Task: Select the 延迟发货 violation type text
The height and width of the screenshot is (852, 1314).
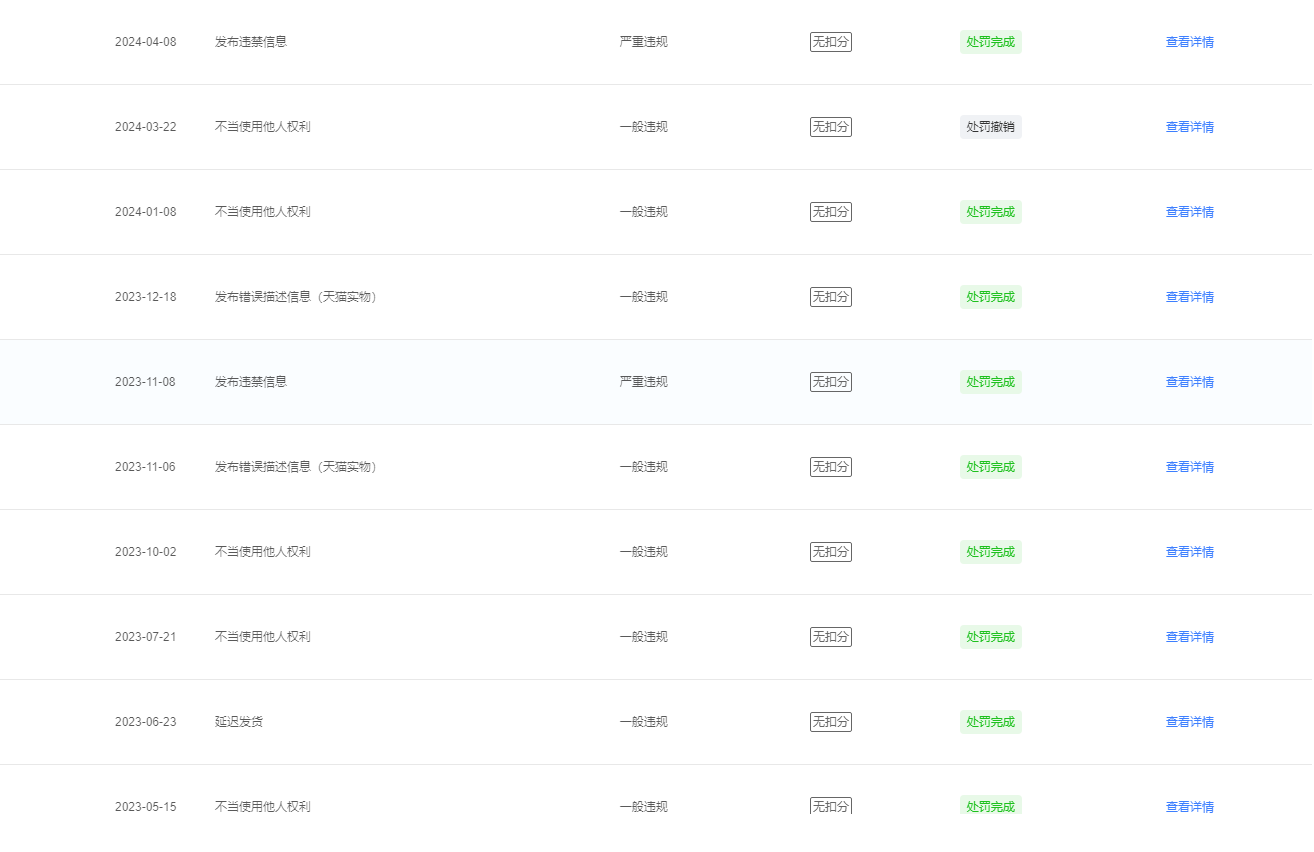Action: pos(239,722)
